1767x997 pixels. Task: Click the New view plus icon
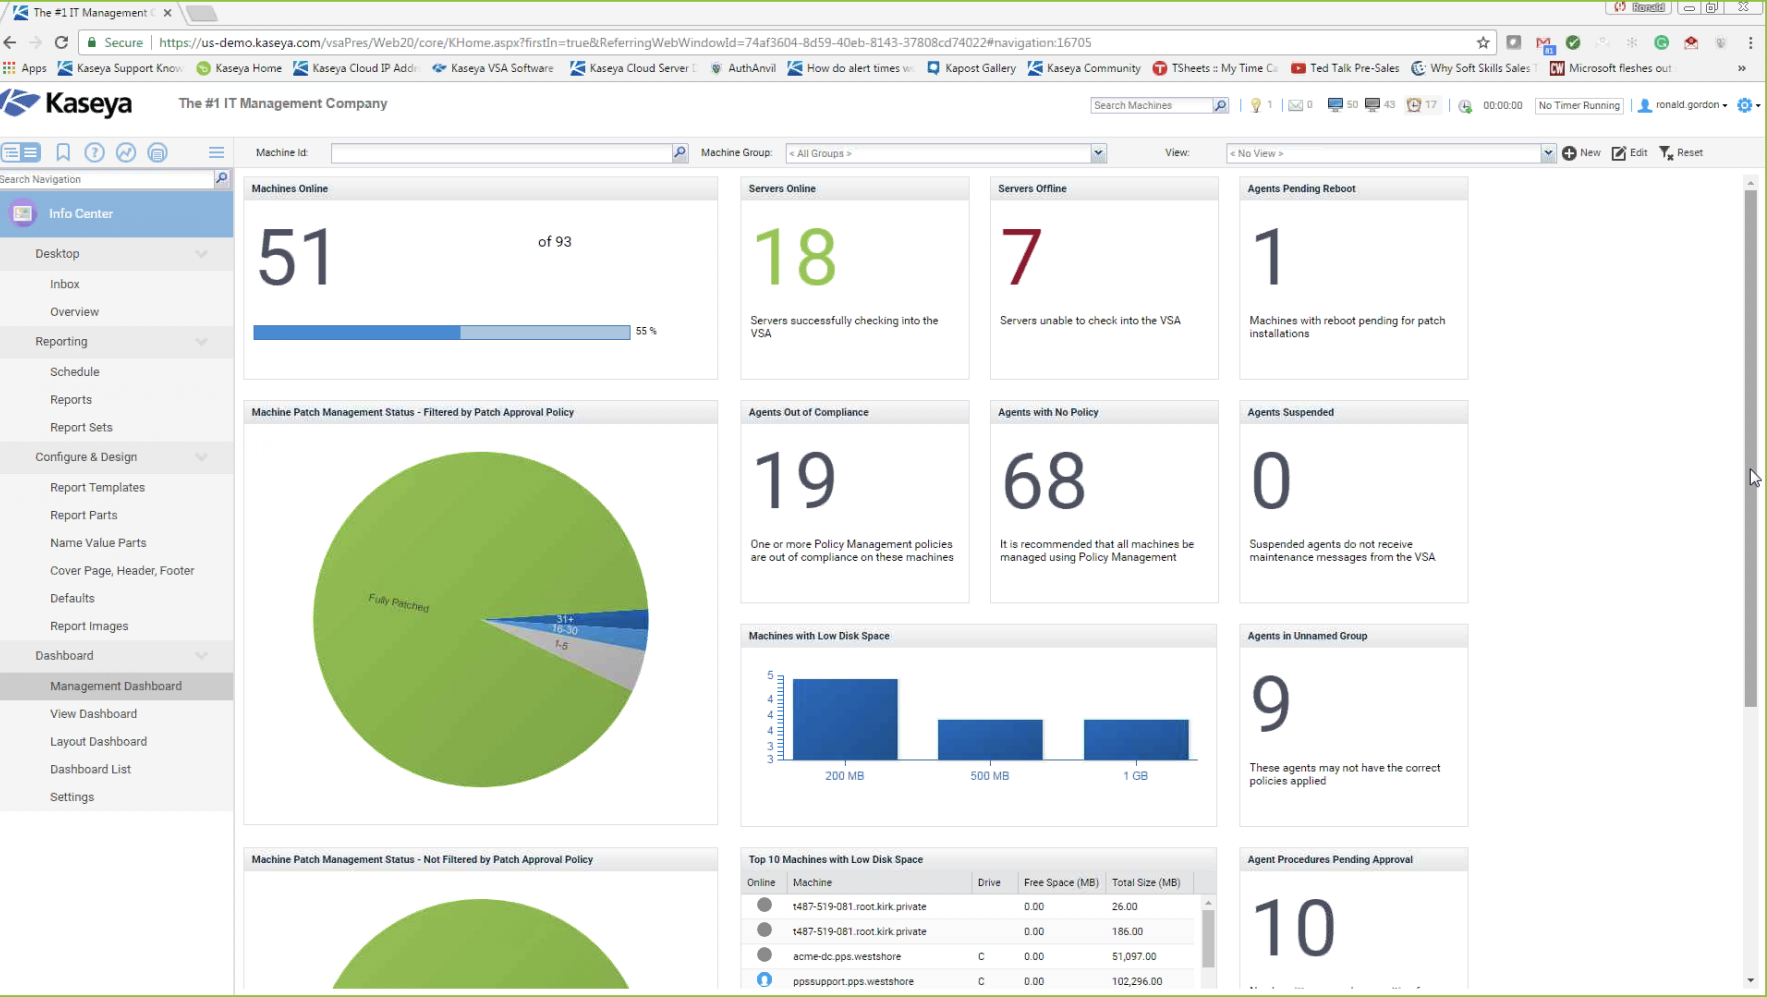(1569, 153)
